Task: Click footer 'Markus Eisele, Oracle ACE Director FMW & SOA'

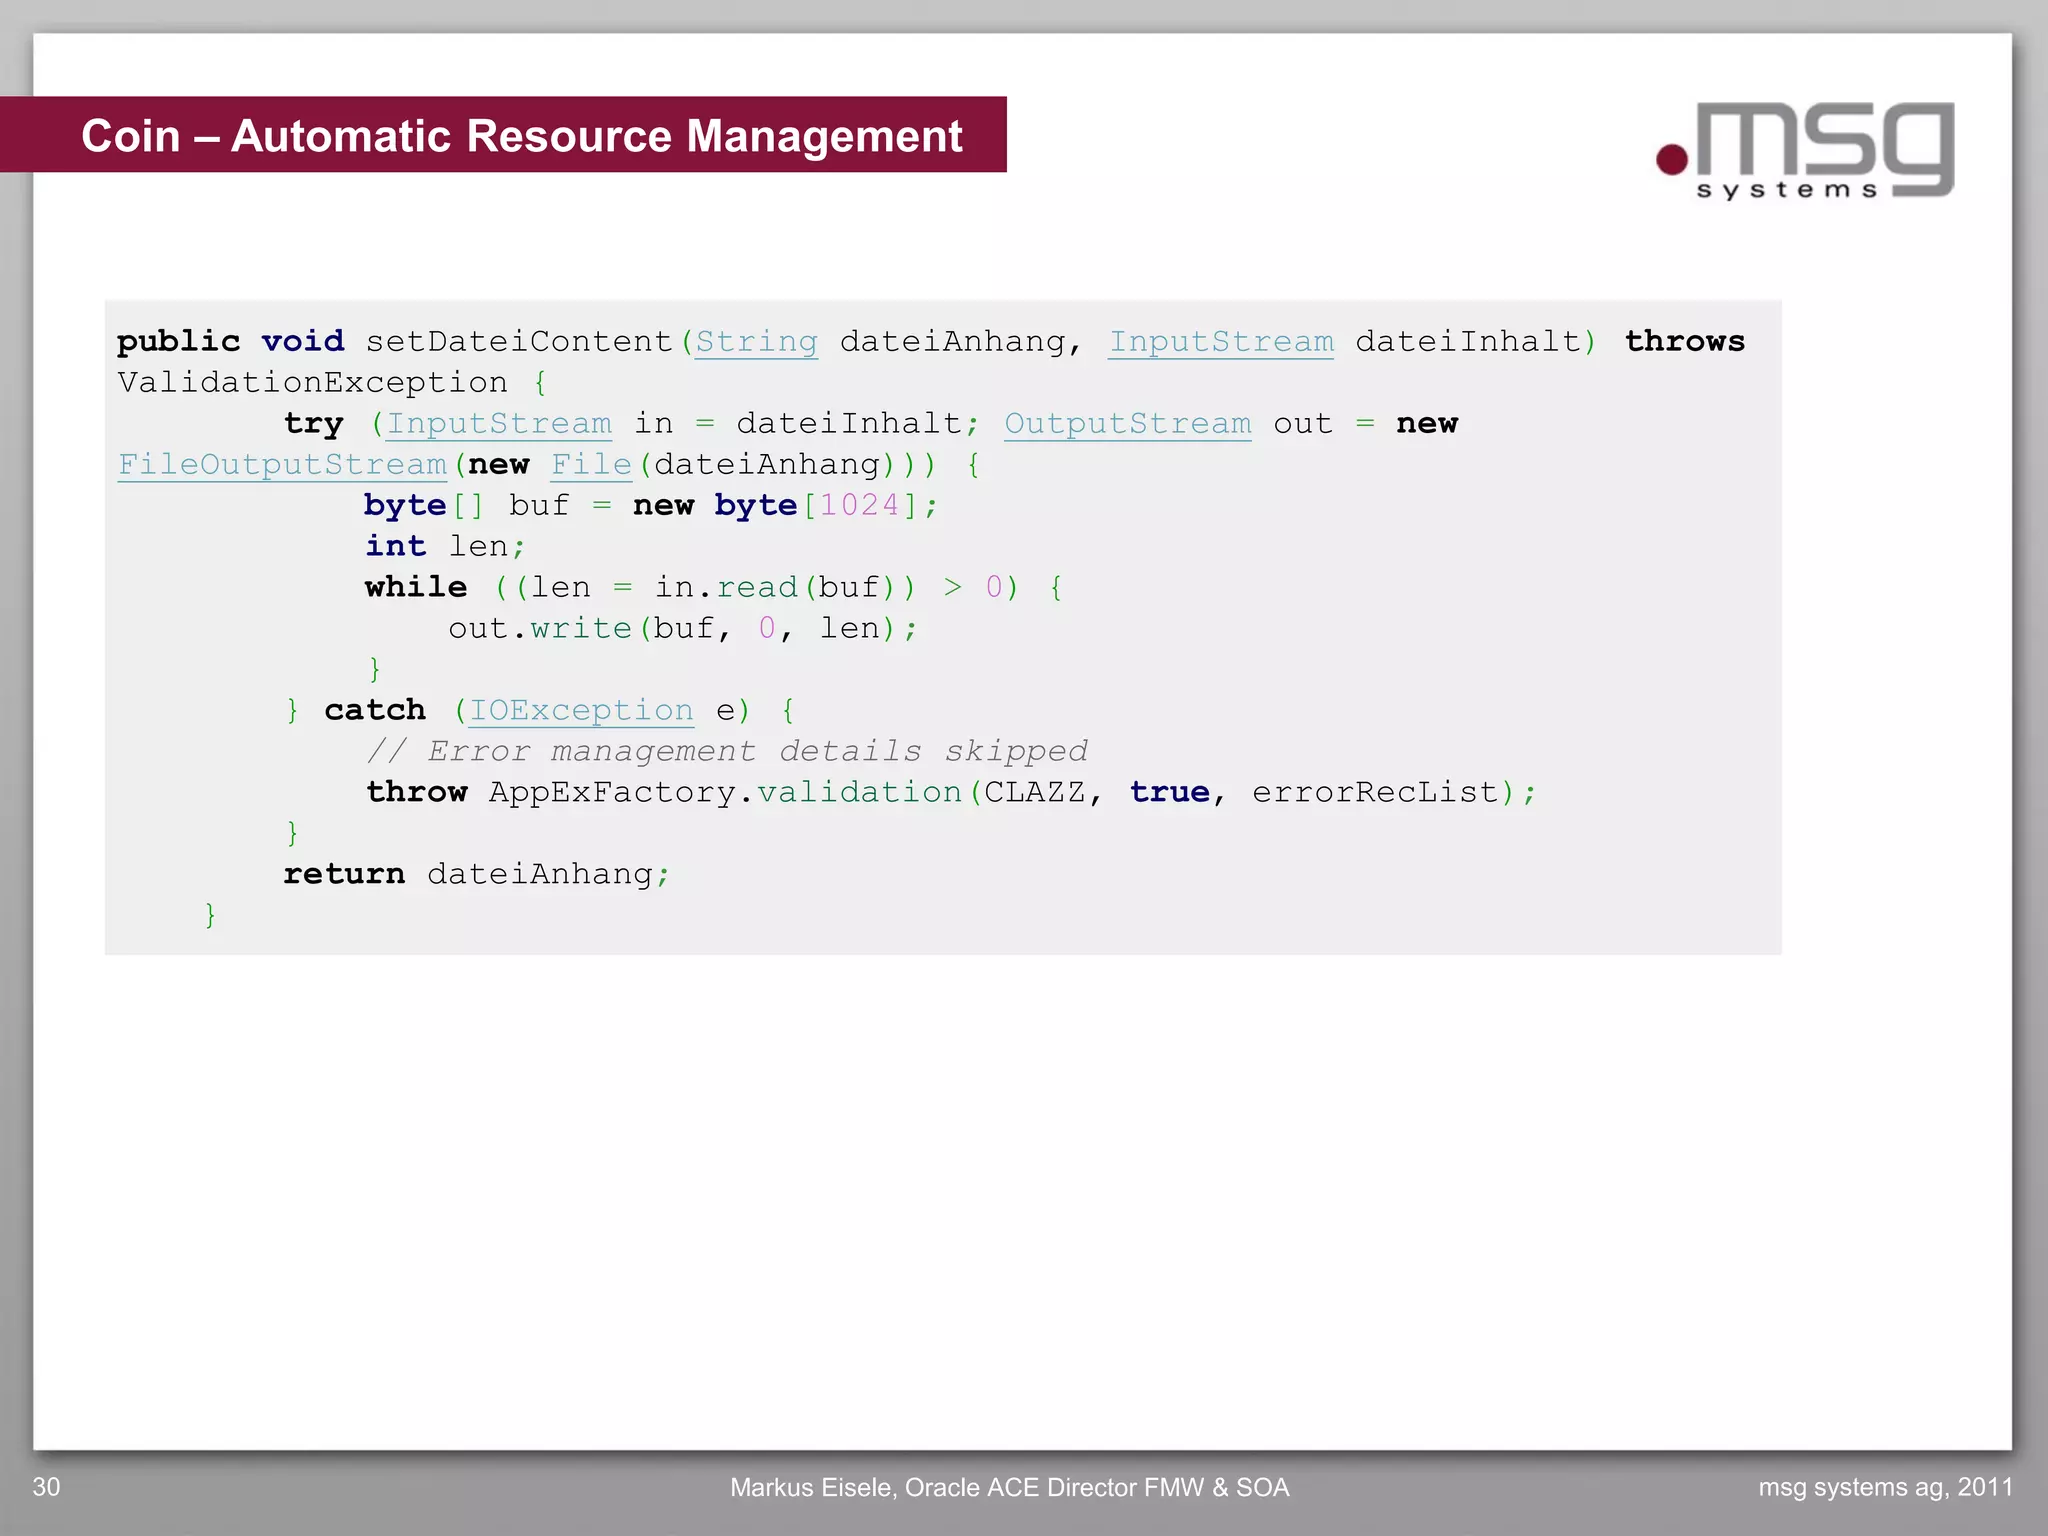Action: point(1010,1488)
